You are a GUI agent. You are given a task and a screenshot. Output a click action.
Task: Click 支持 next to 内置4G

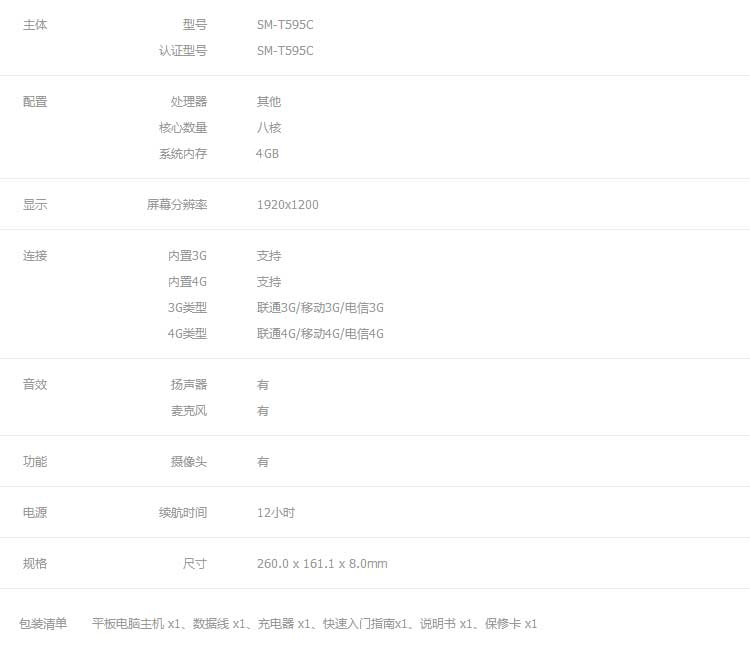(268, 282)
